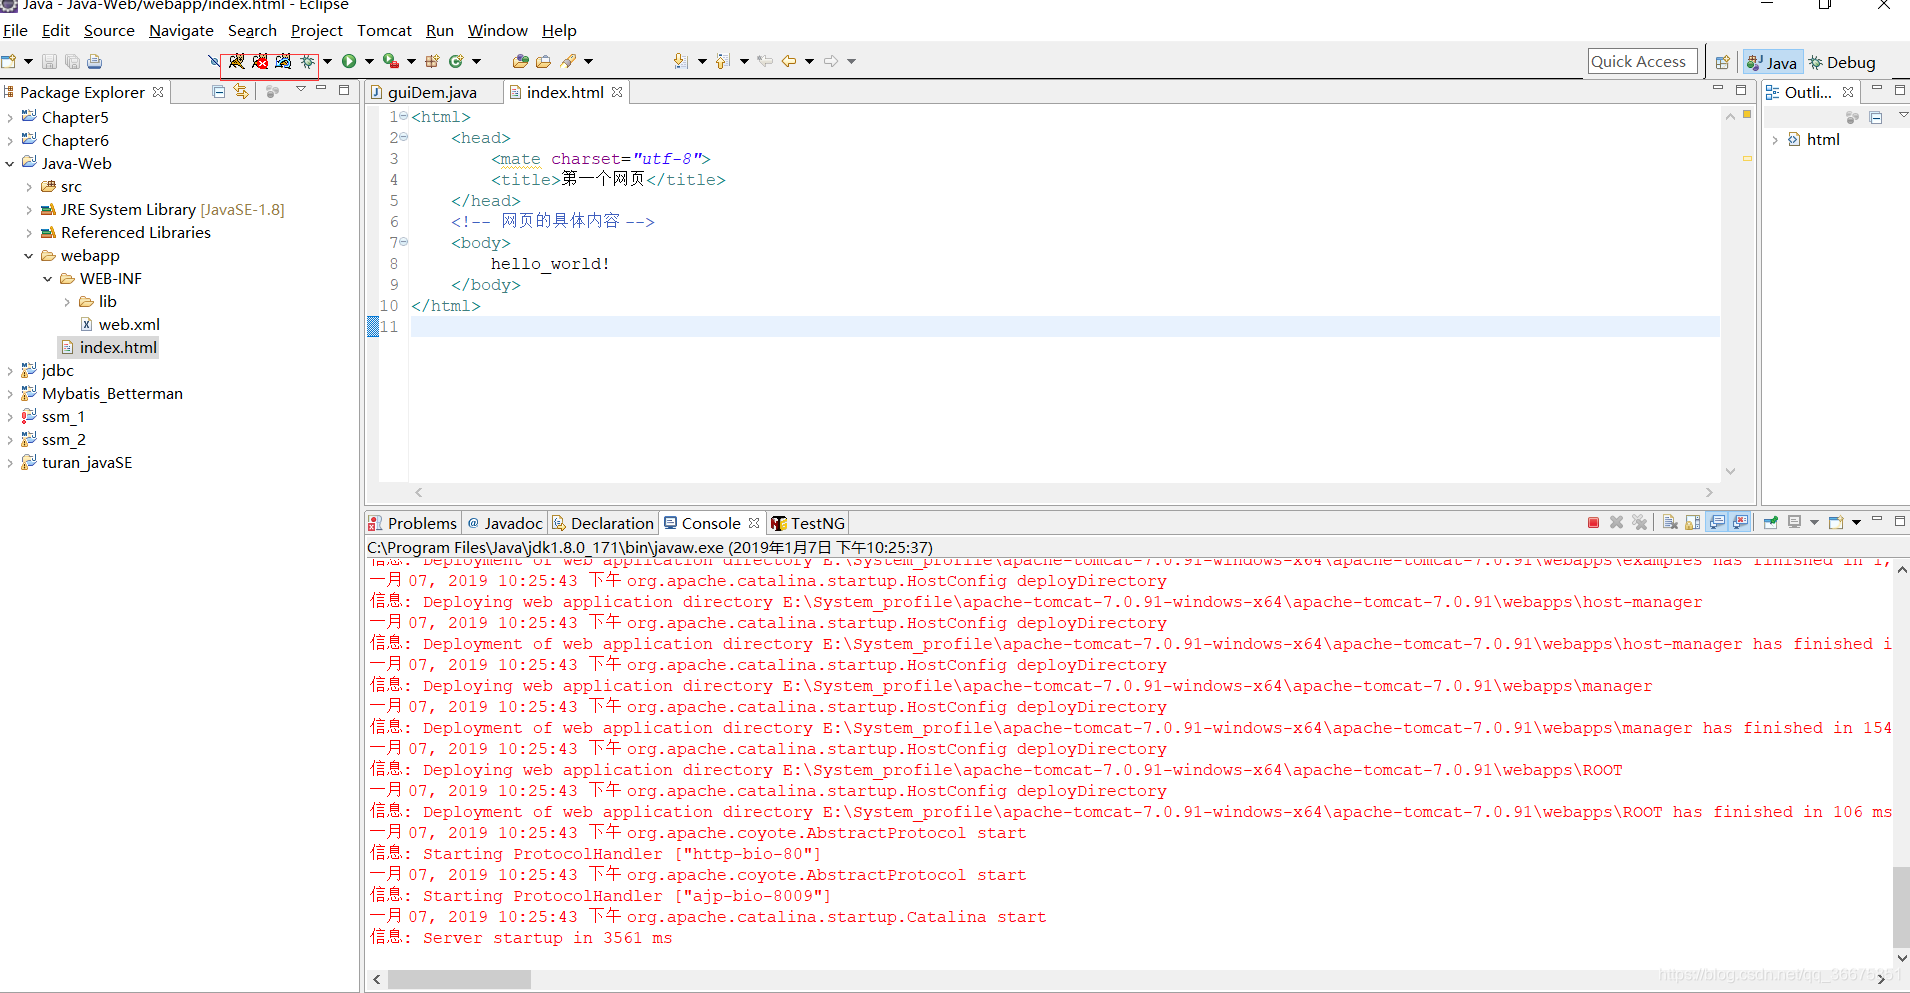Click the Console horizontal scrollbar thumb
The image size is (1910, 993).
(460, 980)
